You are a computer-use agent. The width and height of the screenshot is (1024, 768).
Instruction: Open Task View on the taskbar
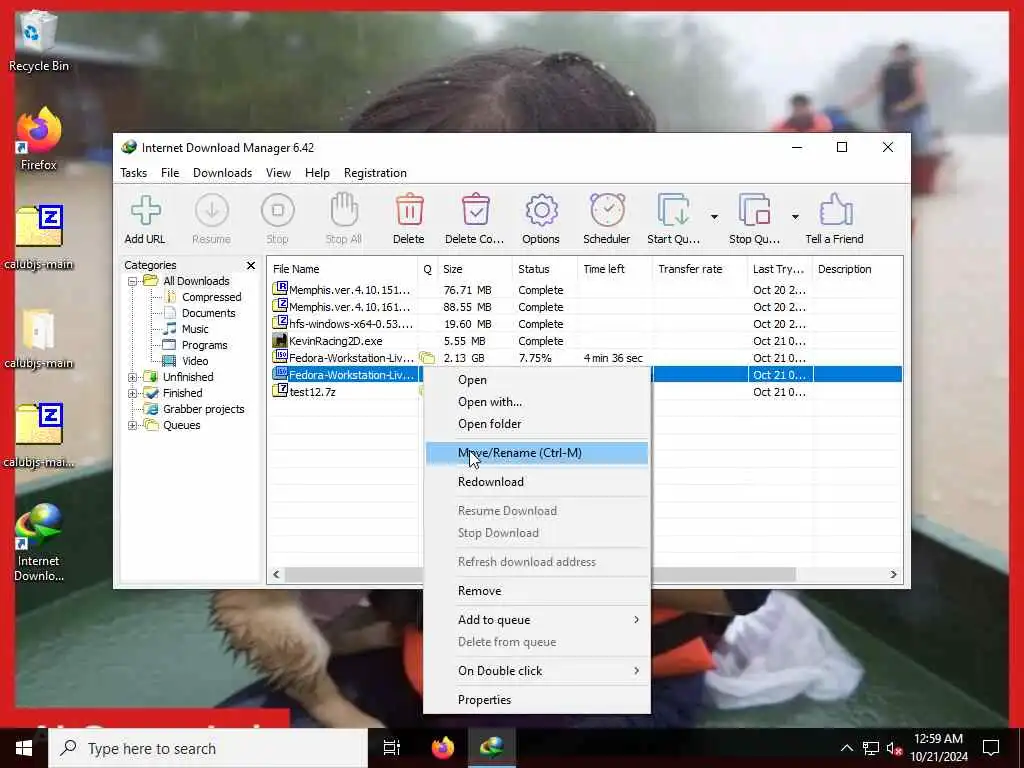pyautogui.click(x=392, y=748)
